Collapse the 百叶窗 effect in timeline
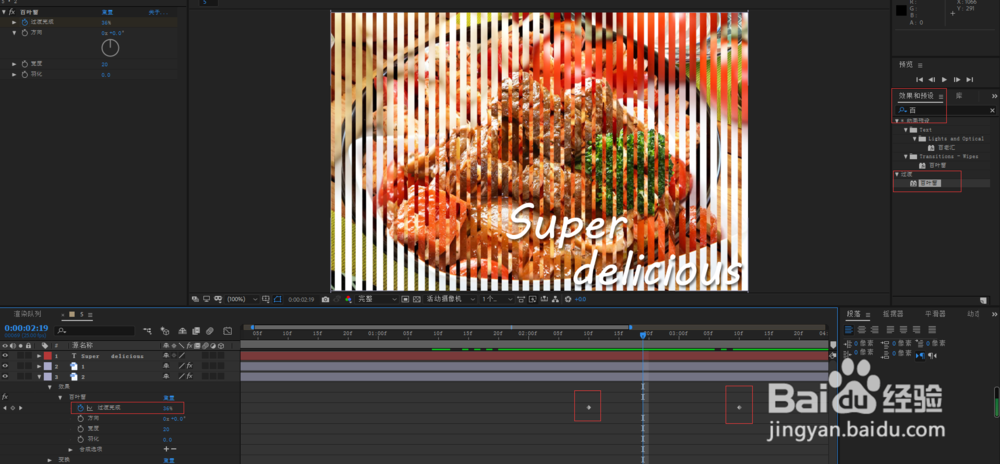 pyautogui.click(x=61, y=397)
